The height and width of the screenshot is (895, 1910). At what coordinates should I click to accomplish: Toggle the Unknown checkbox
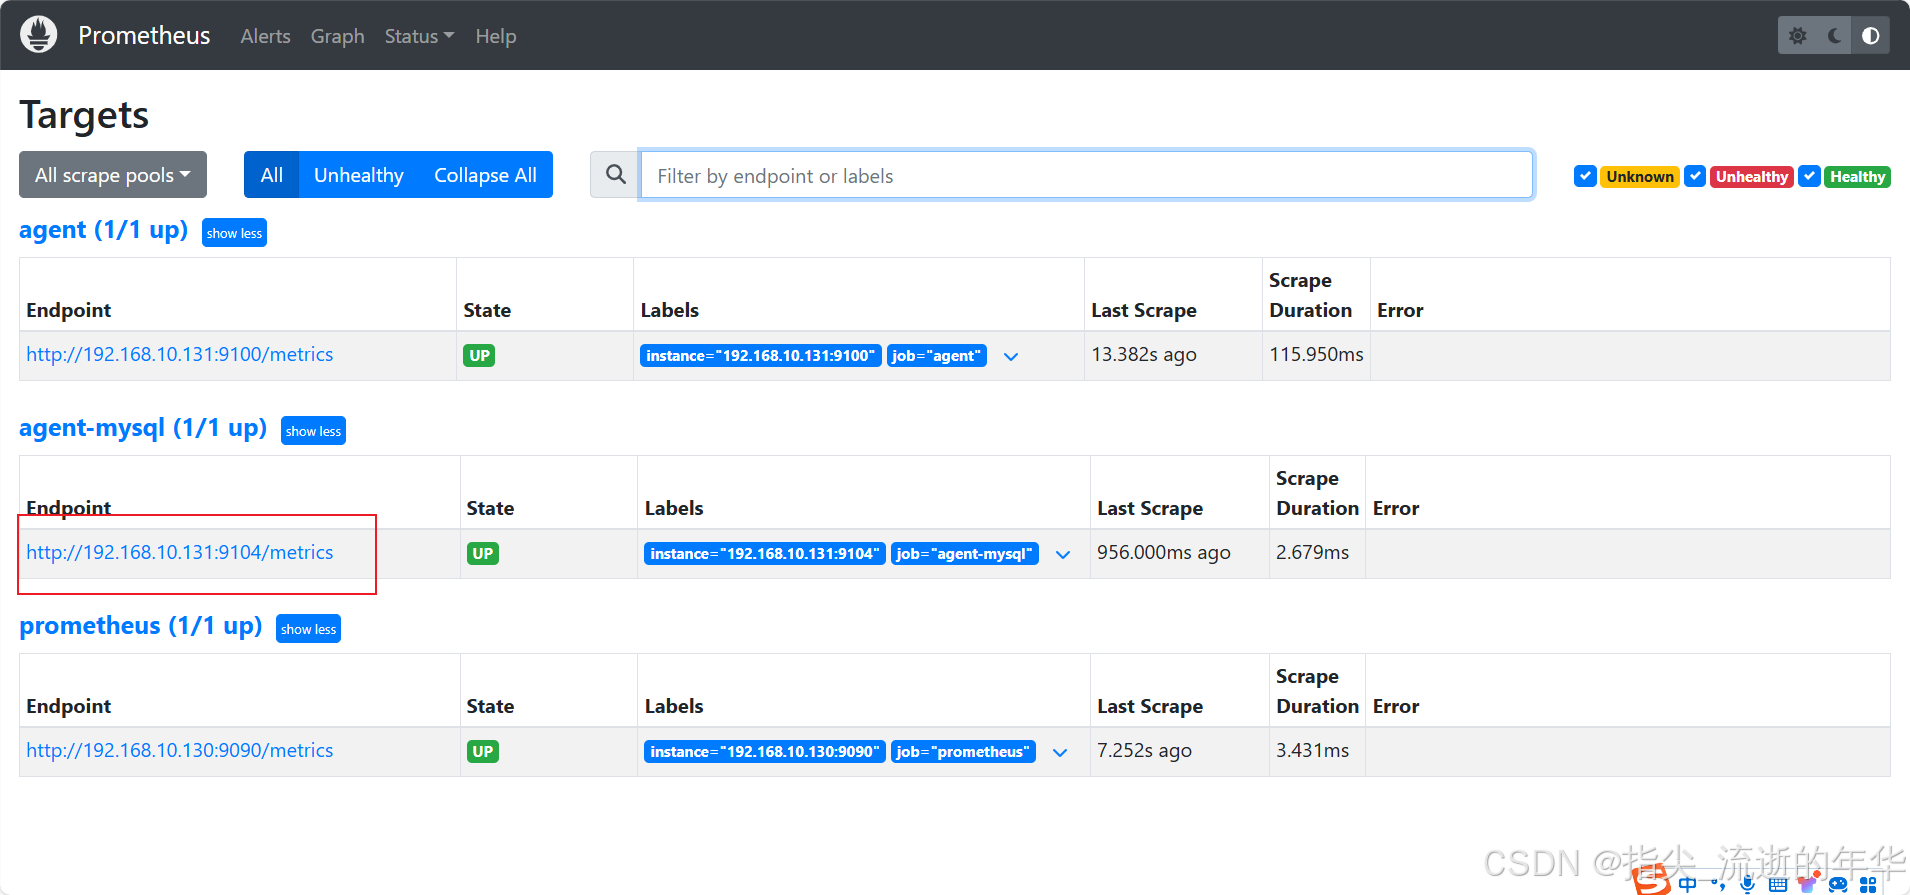[1585, 176]
